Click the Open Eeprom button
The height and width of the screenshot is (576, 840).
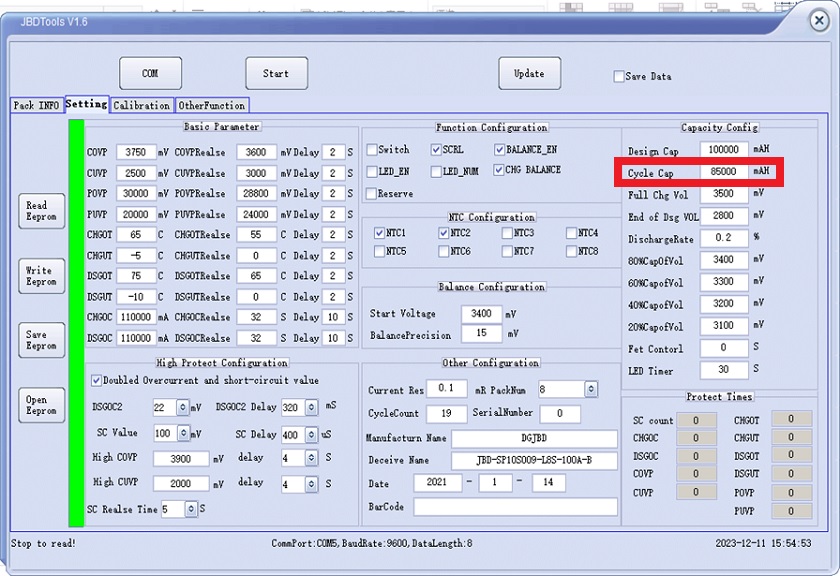click(42, 405)
